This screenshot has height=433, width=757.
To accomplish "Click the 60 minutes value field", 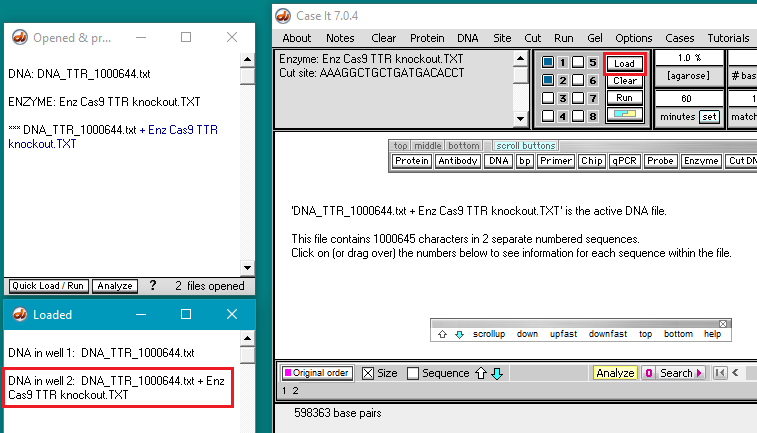I will click(689, 98).
